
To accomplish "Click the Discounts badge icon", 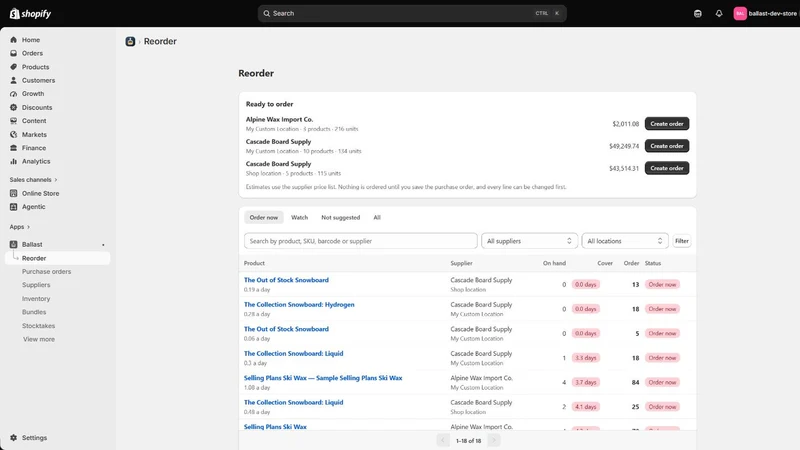I will [x=14, y=107].
